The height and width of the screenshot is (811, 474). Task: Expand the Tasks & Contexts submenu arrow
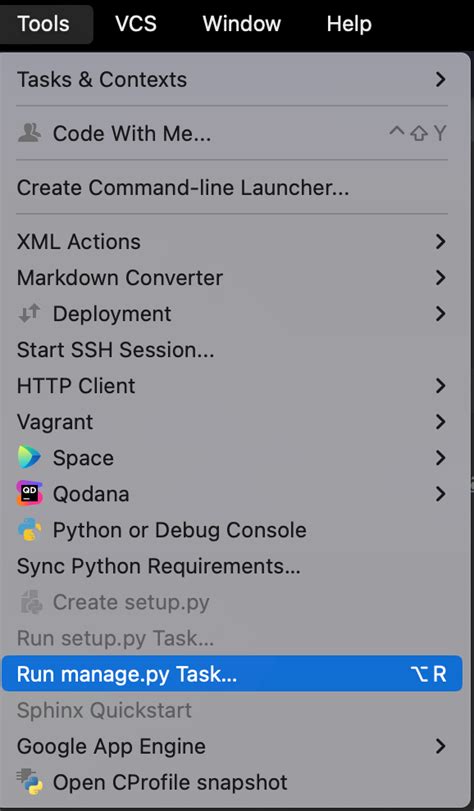pos(440,79)
